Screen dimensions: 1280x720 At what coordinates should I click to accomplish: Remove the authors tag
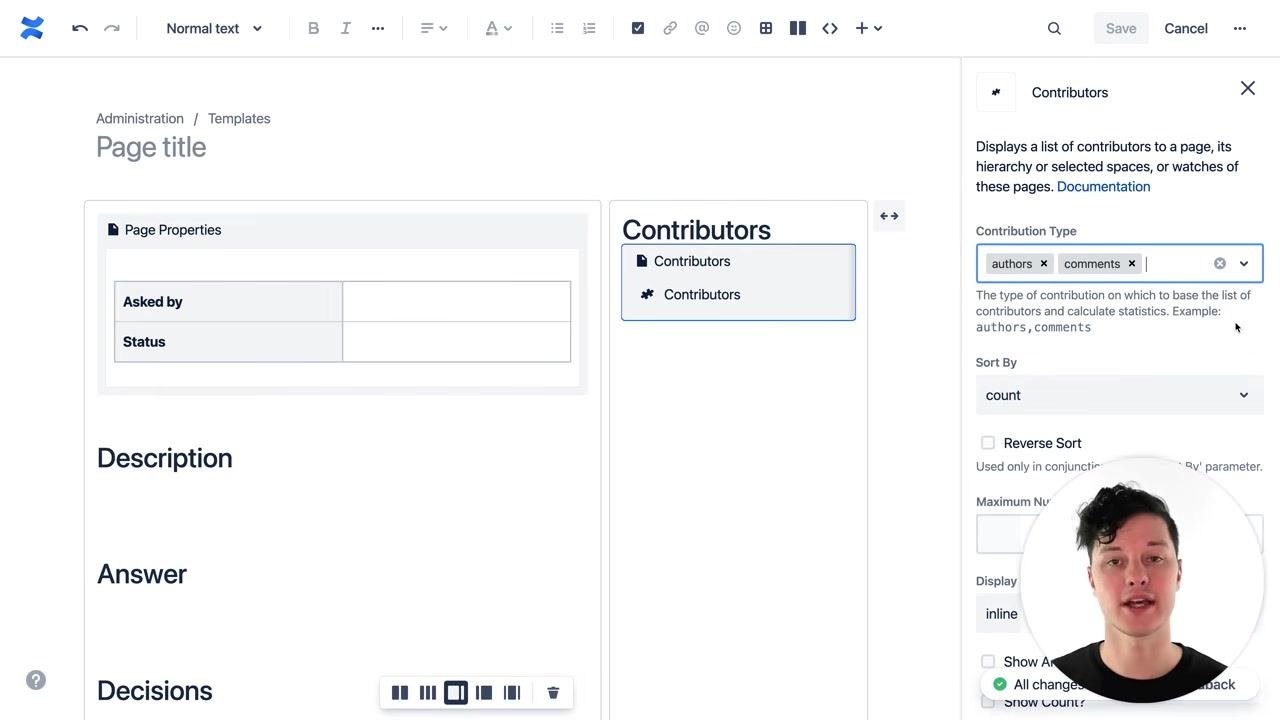pyautogui.click(x=1044, y=264)
